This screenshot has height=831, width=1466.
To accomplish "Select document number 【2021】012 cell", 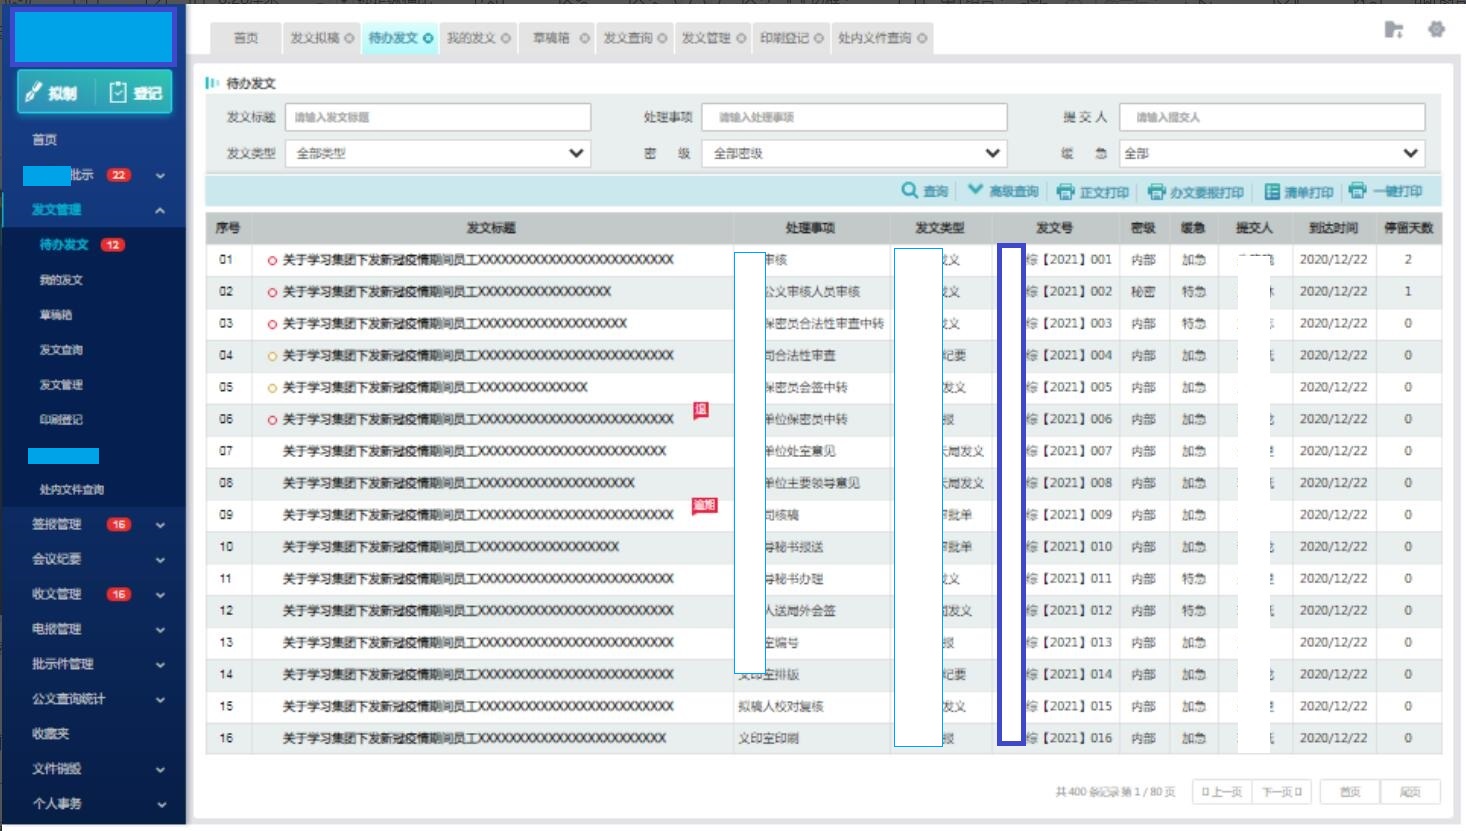I will tap(1069, 611).
